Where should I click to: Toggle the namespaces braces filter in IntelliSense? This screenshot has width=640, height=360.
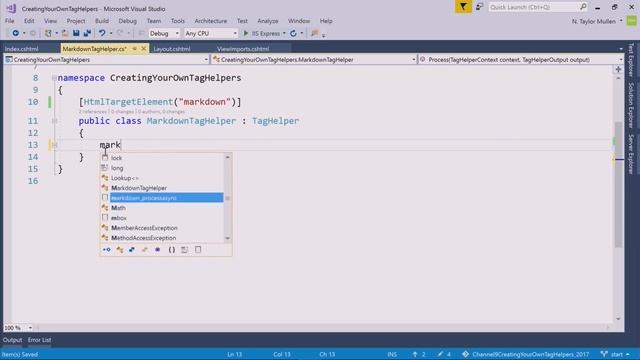coord(172,249)
